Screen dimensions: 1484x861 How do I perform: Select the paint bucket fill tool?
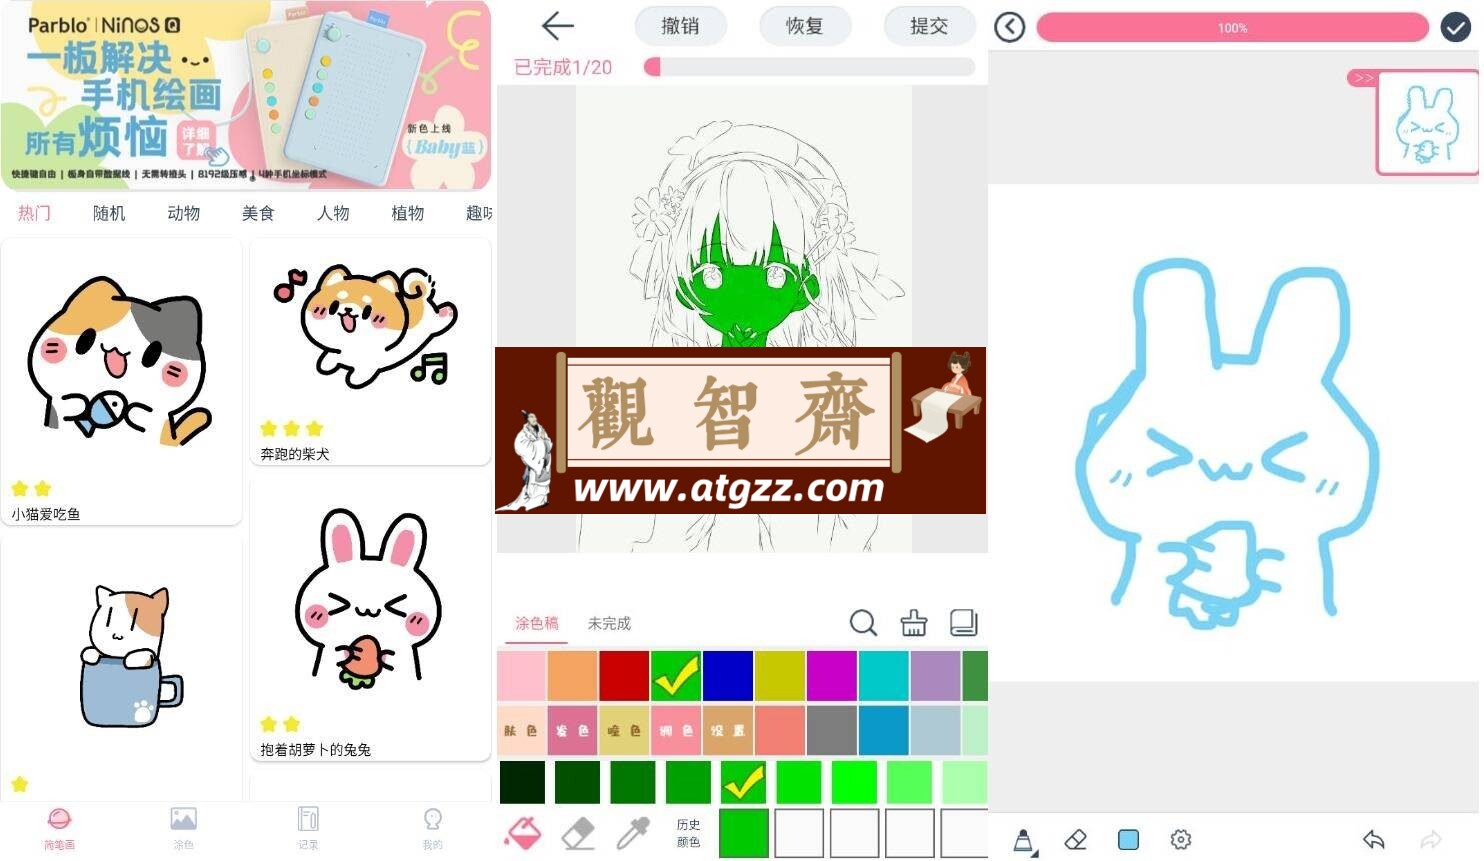tap(523, 832)
